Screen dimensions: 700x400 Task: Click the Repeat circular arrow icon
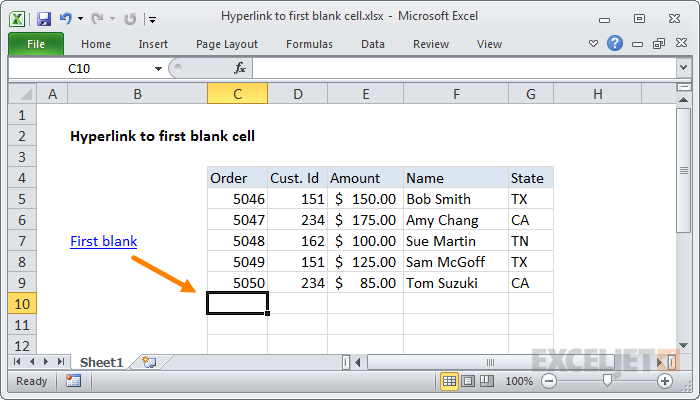tap(129, 19)
